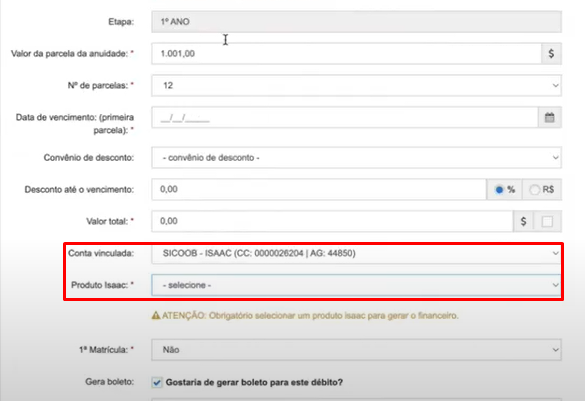Screen dimensions: 585x401
Task: Click the Etapa 1º ANO field
Action: [356, 22]
